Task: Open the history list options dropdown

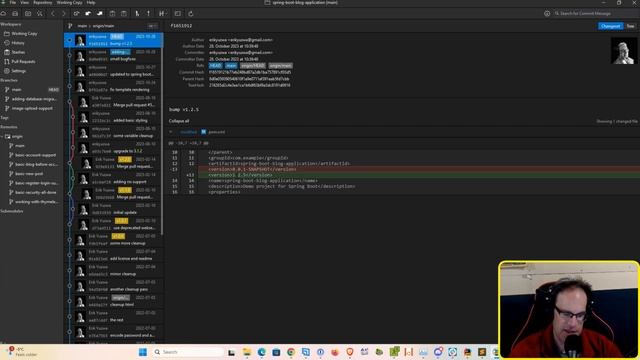Action: click(x=152, y=26)
